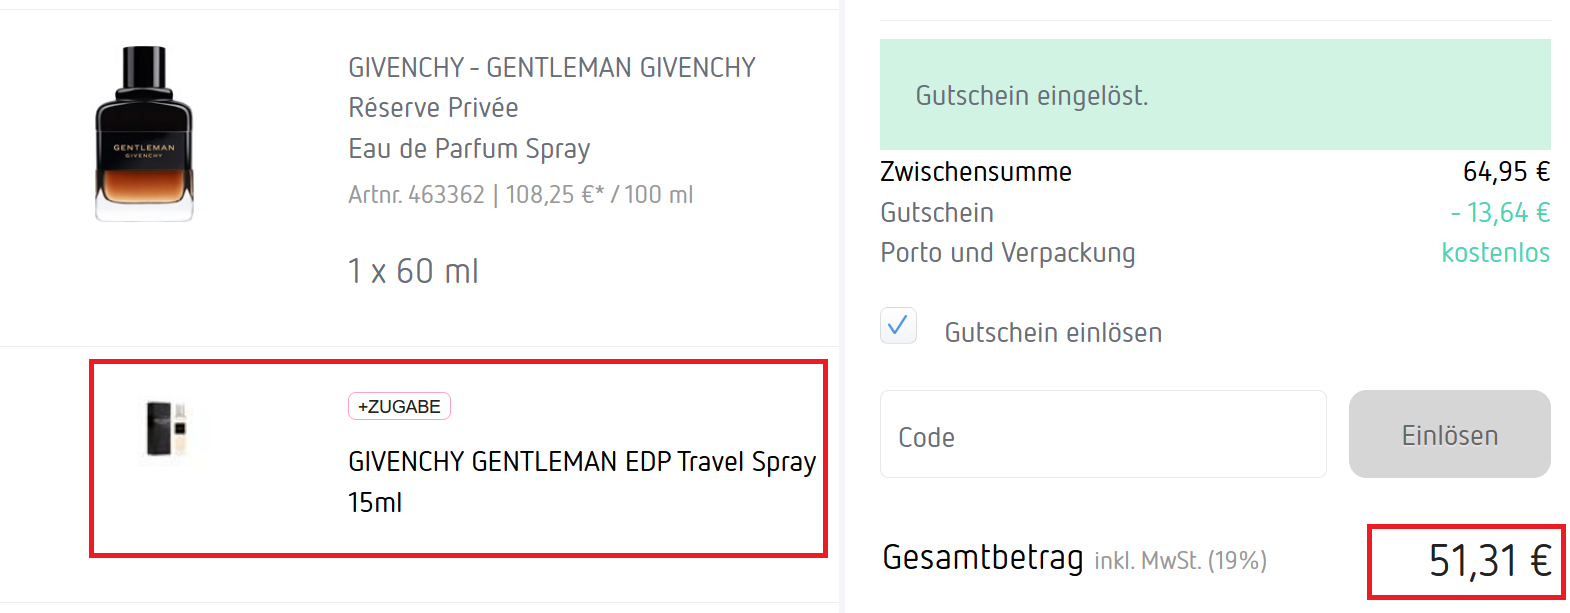The height and width of the screenshot is (613, 1570).
Task: Click the Réserve Privée product subtitle
Action: coord(433,108)
